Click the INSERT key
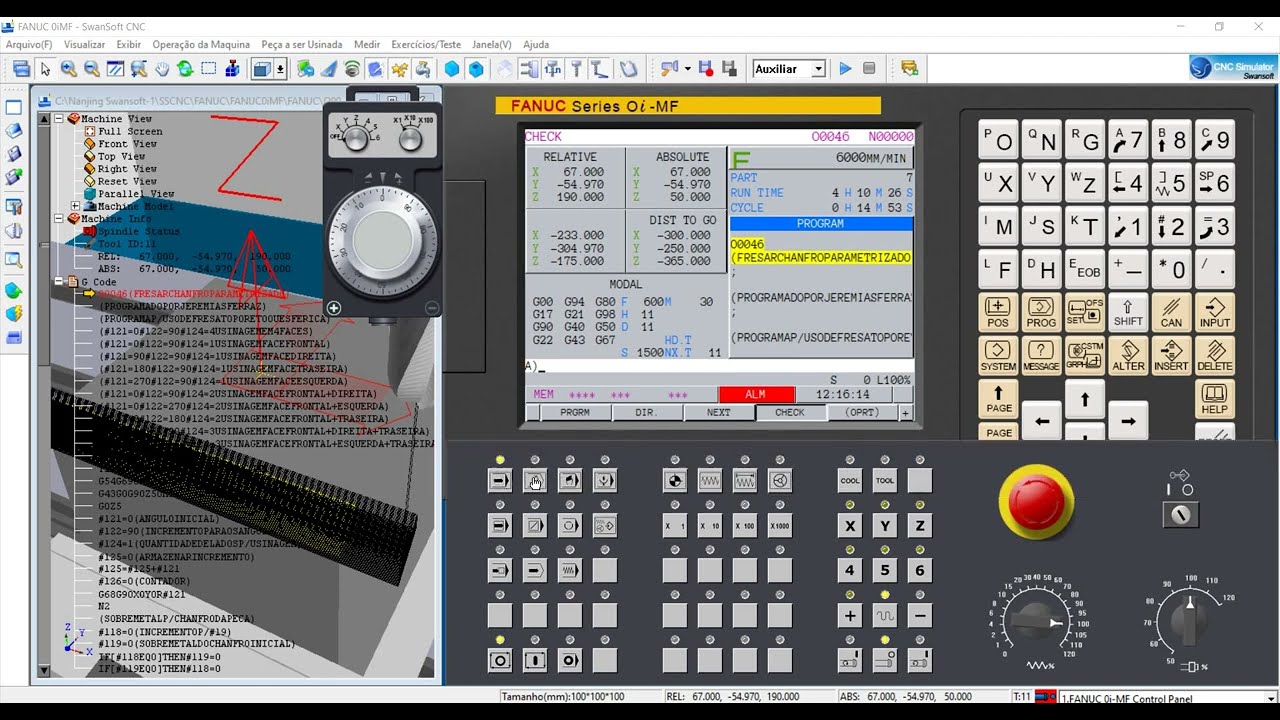 click(x=1172, y=356)
